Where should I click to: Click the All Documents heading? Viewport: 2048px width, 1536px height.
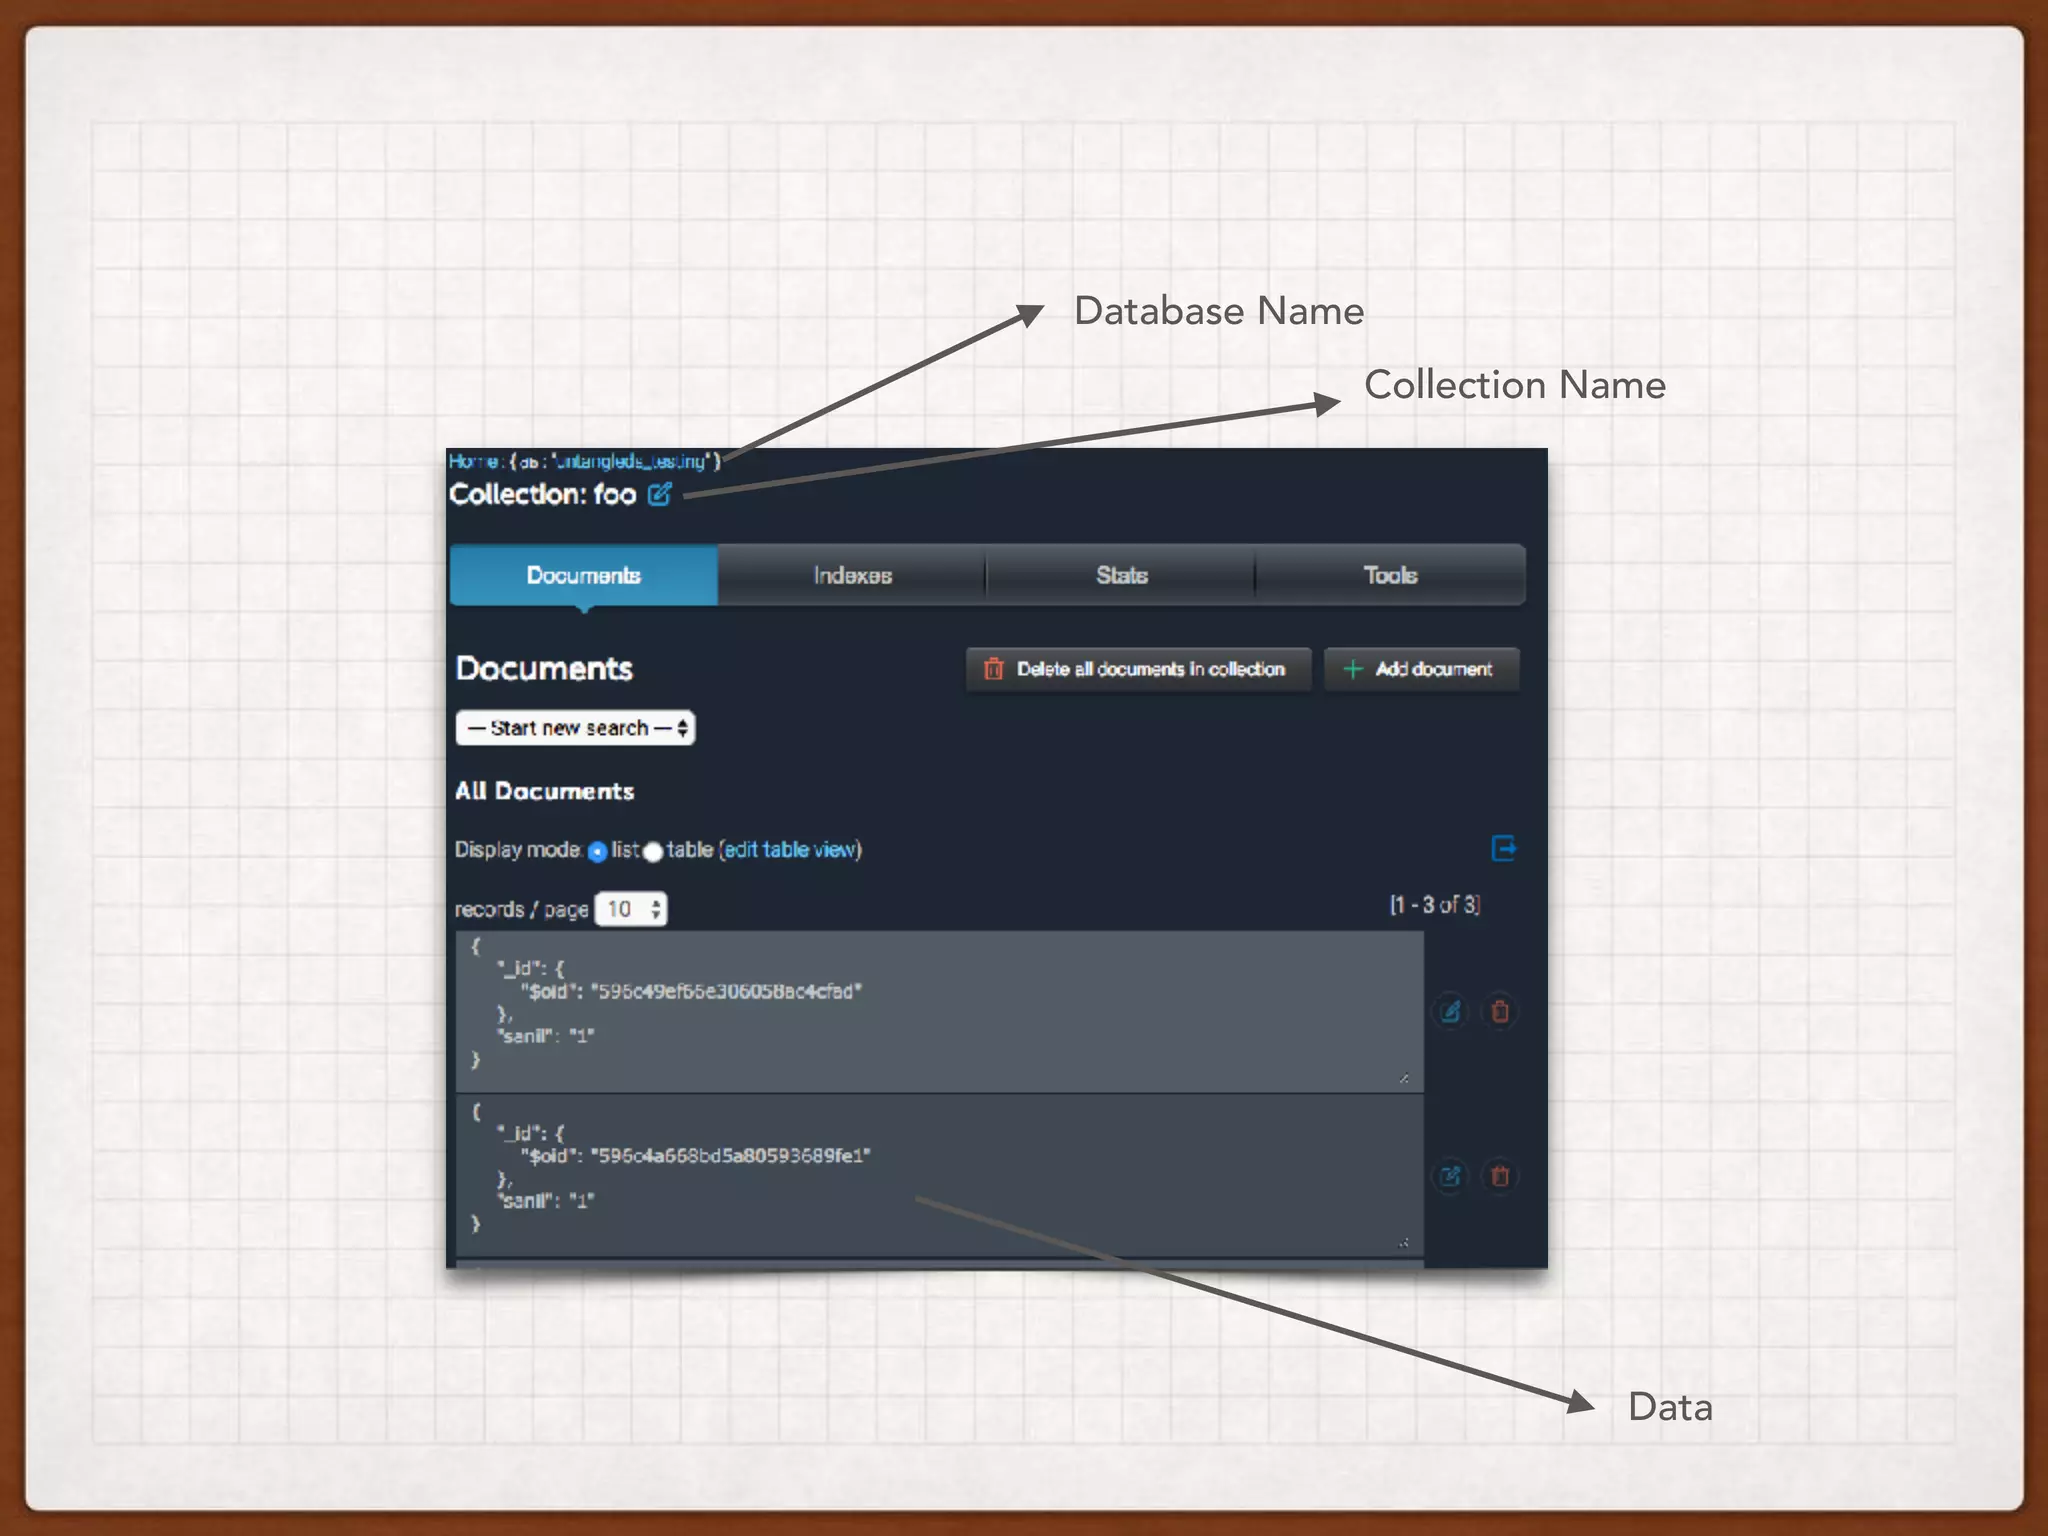pos(545,791)
